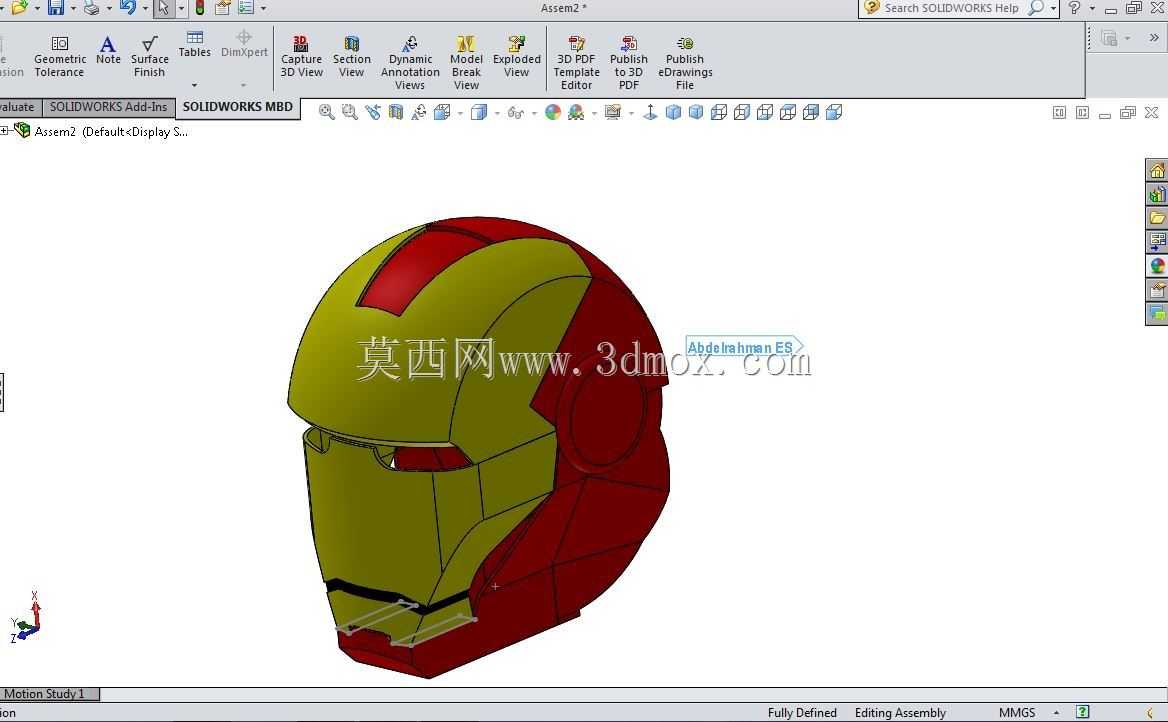The width and height of the screenshot is (1168, 722).
Task: Click section view icon in heads-up toolbar
Action: (x=396, y=112)
